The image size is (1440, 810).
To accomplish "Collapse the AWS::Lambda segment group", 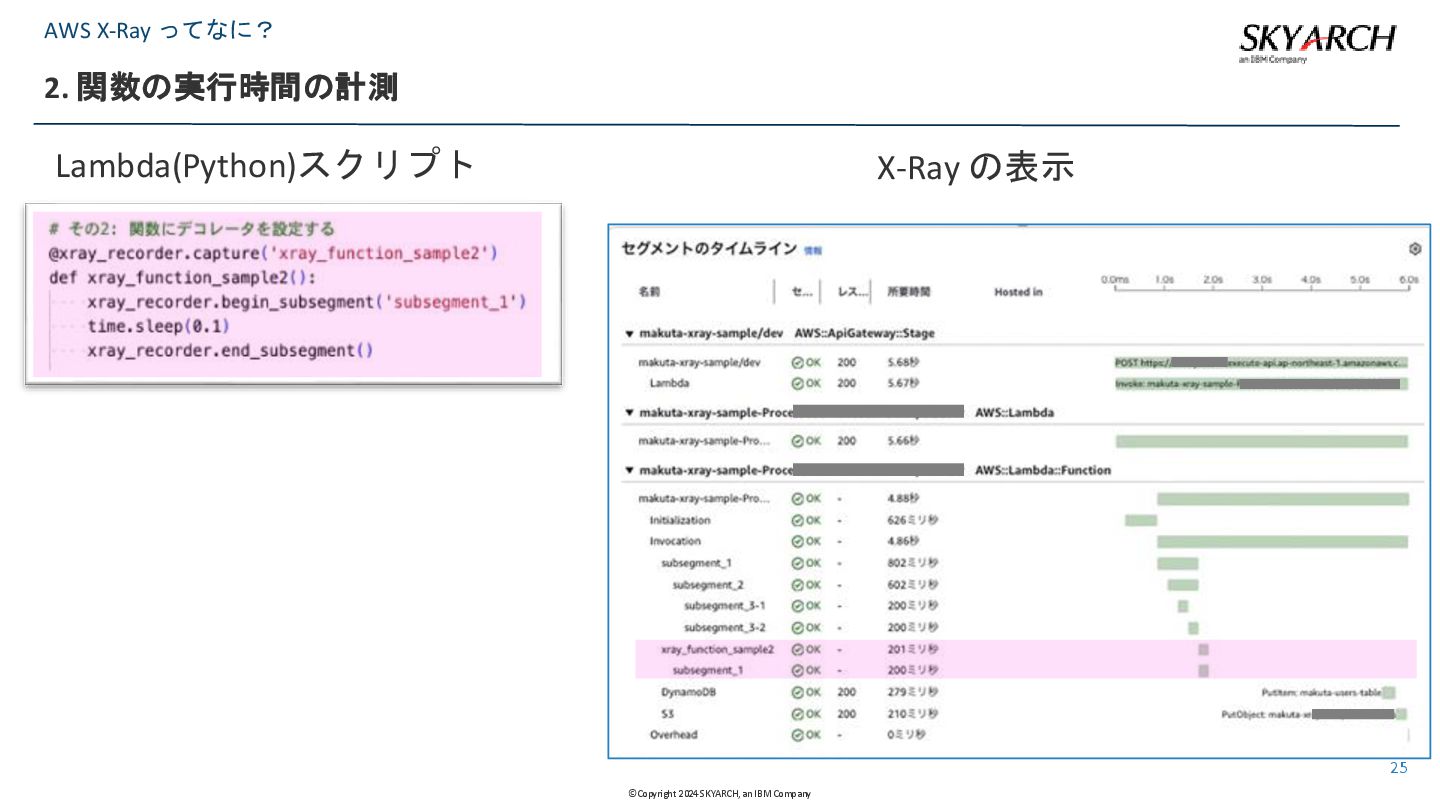I will (x=629, y=412).
